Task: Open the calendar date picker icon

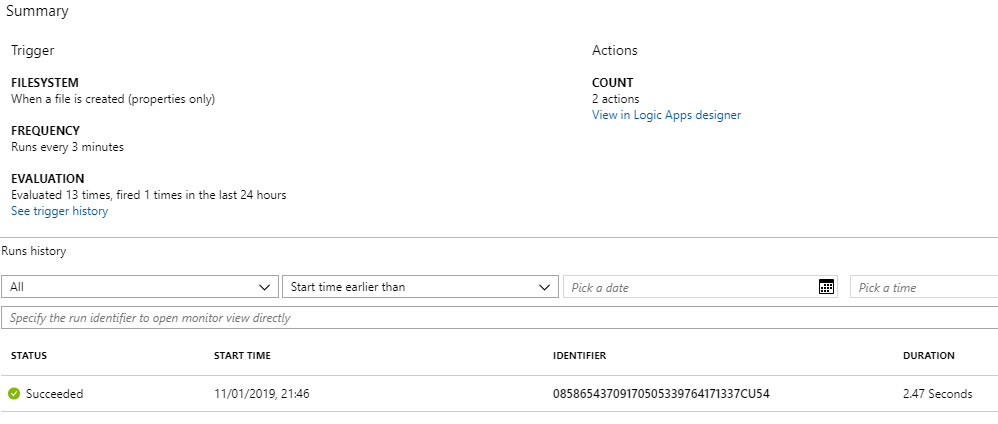Action: click(826, 287)
